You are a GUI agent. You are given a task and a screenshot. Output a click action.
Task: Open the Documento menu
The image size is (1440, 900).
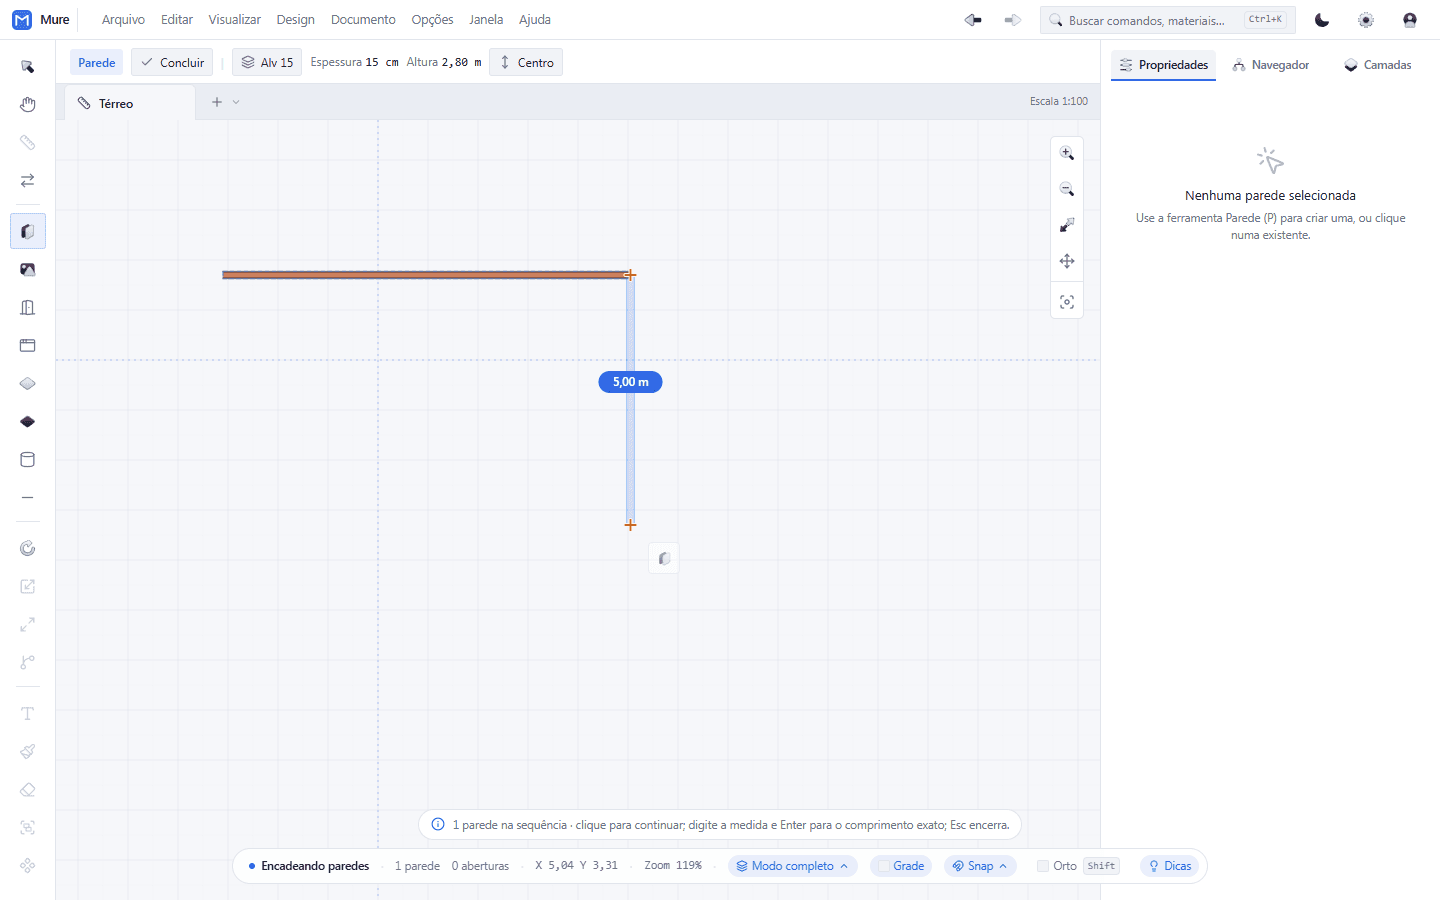363,20
